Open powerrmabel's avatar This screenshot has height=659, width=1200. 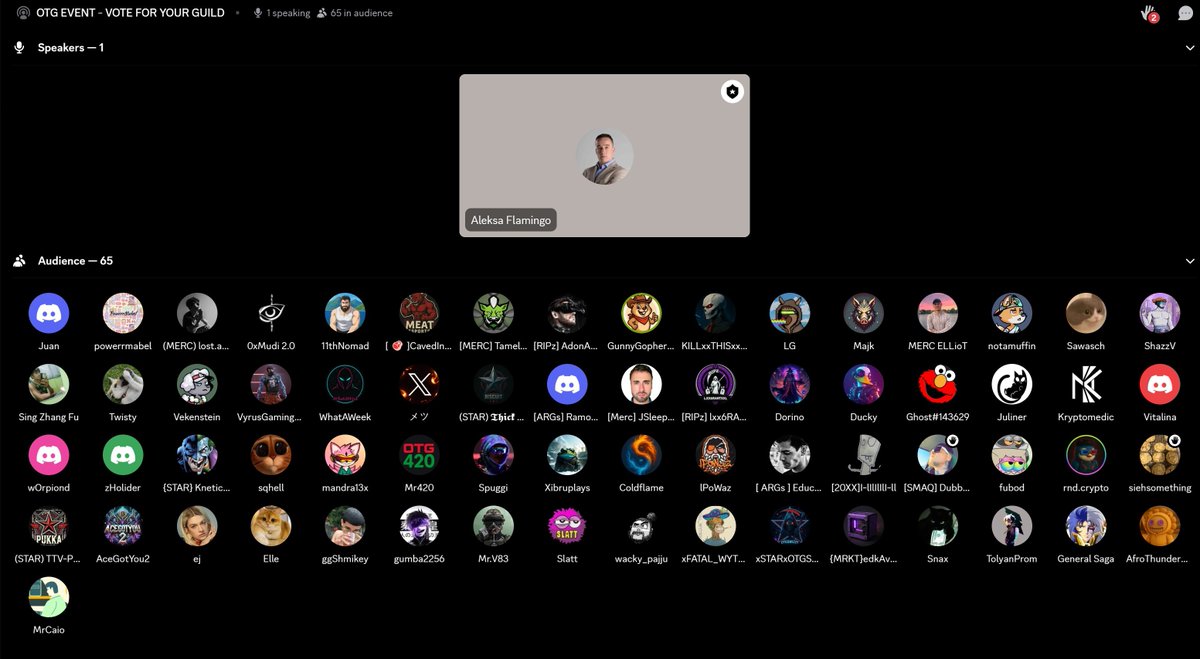tap(123, 313)
